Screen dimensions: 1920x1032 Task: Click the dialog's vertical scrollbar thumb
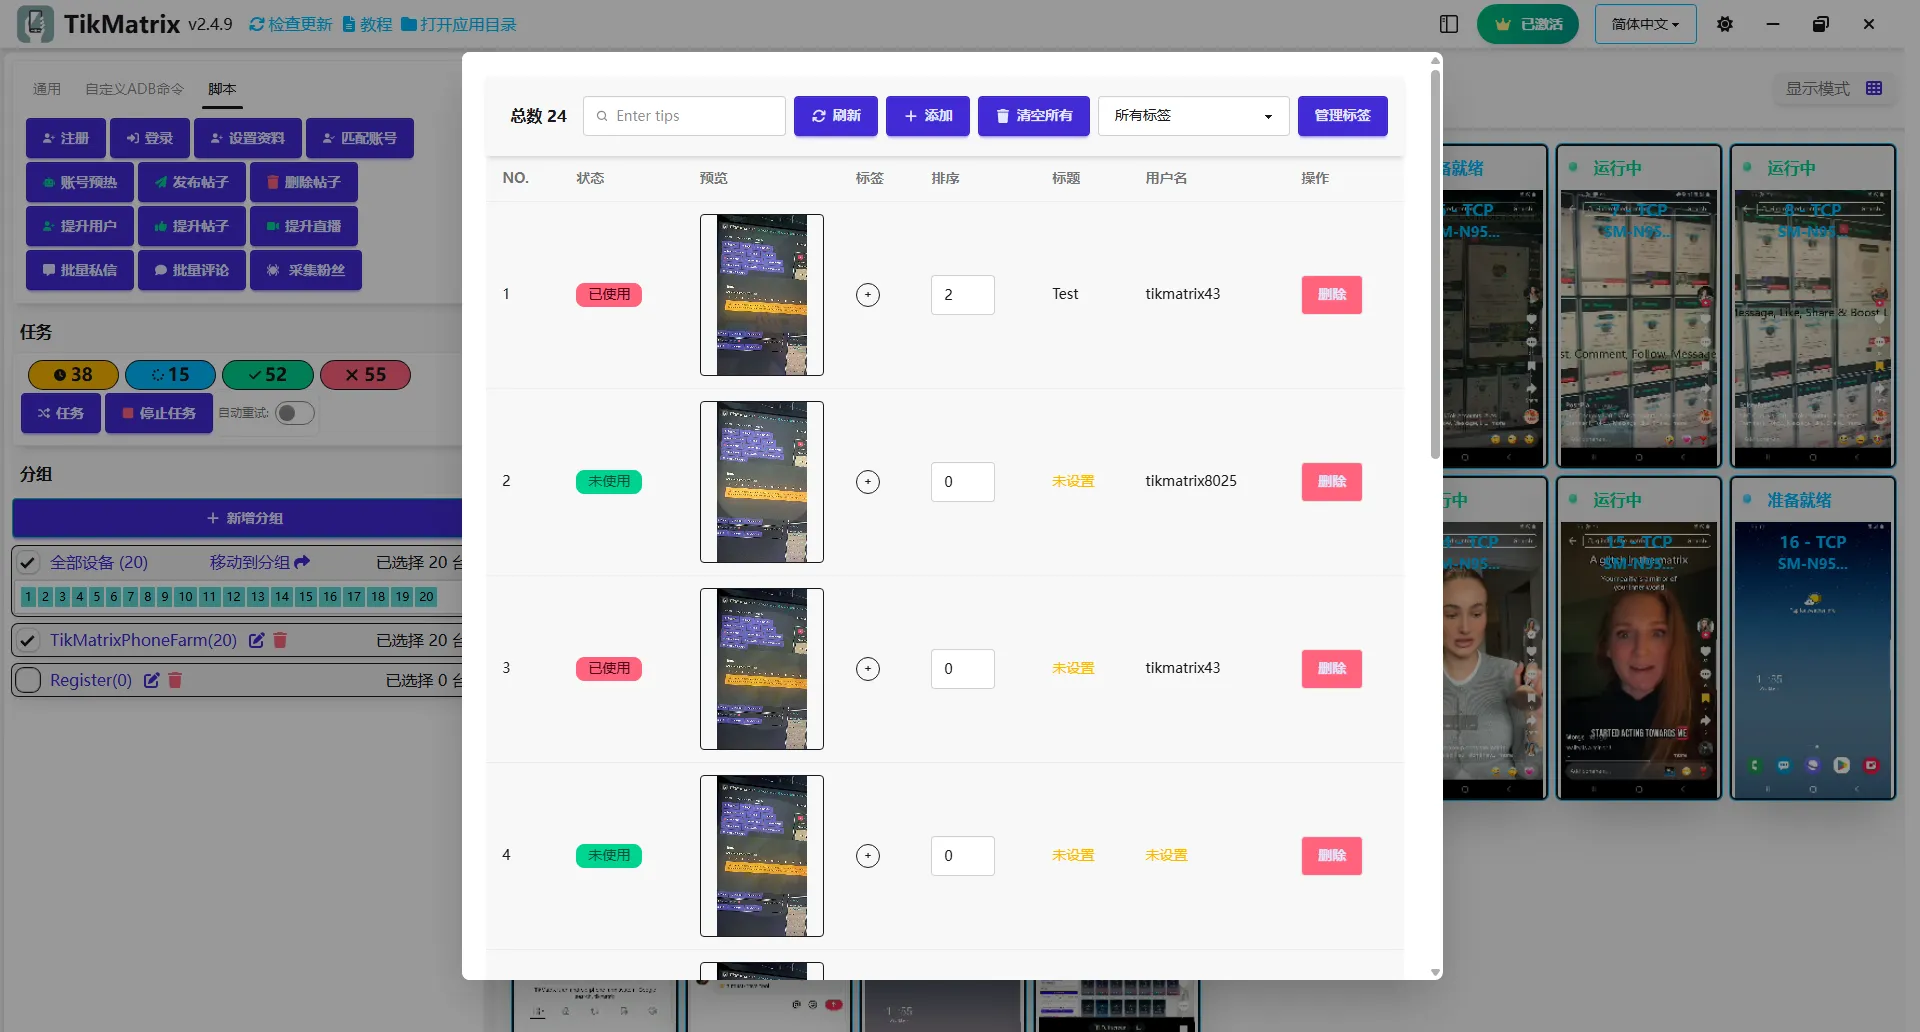coord(1435,260)
